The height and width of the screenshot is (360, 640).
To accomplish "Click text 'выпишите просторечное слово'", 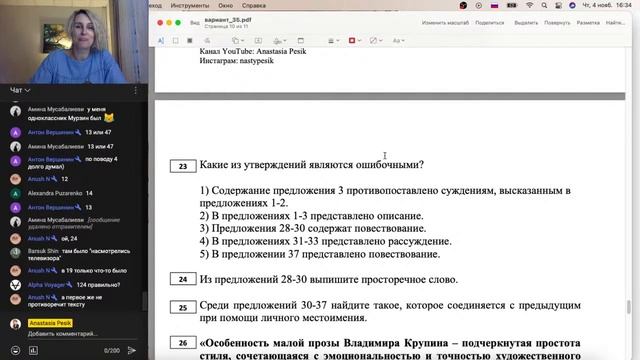I will tap(383, 280).
